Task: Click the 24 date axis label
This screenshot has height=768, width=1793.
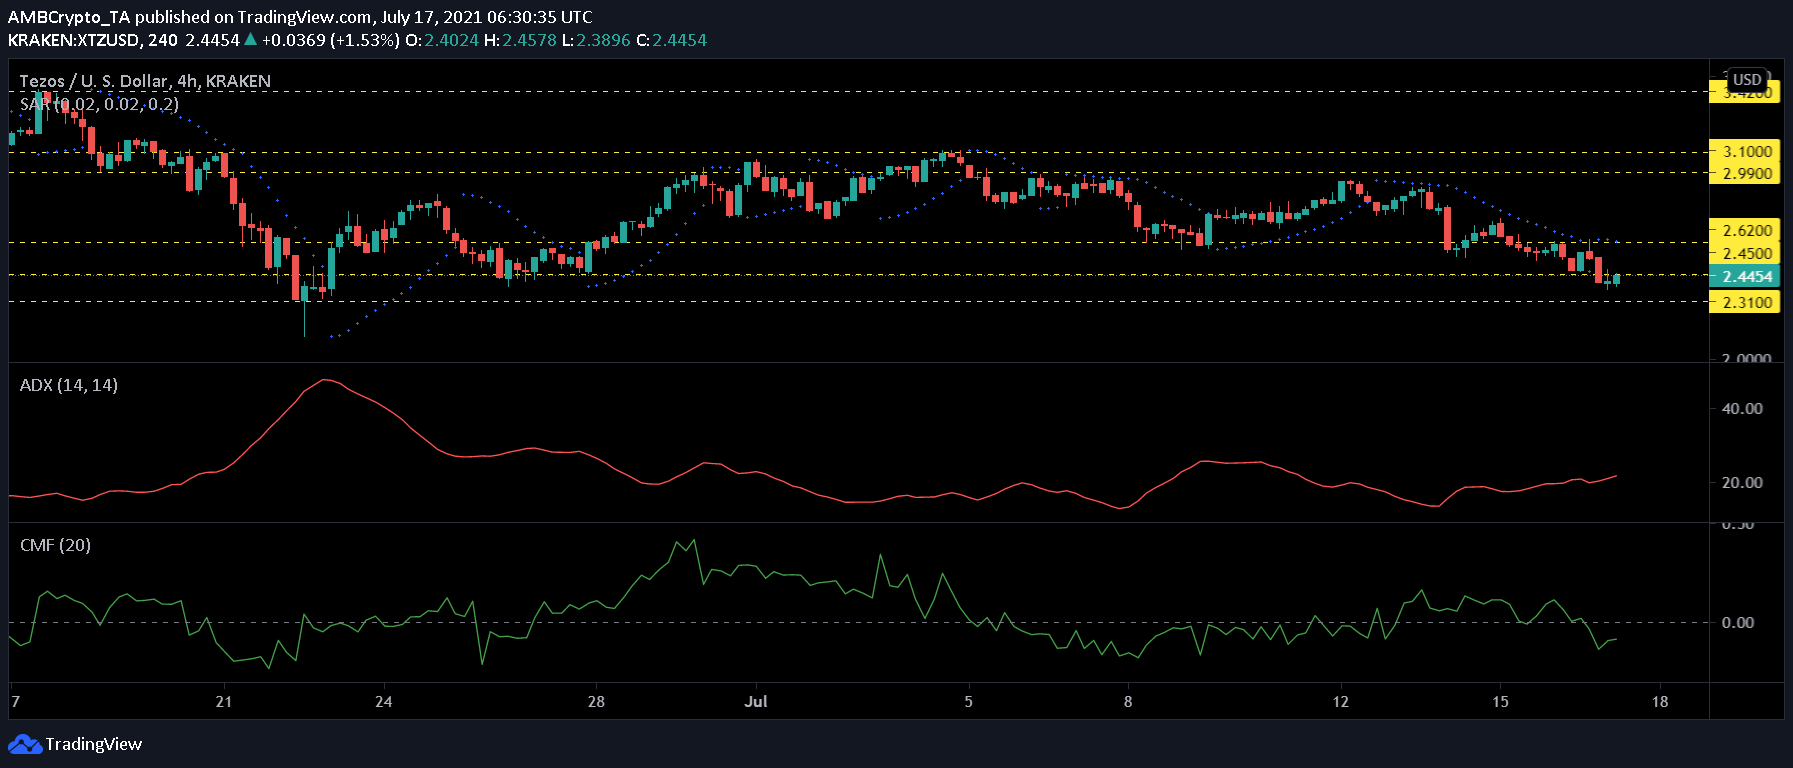Action: (x=384, y=701)
